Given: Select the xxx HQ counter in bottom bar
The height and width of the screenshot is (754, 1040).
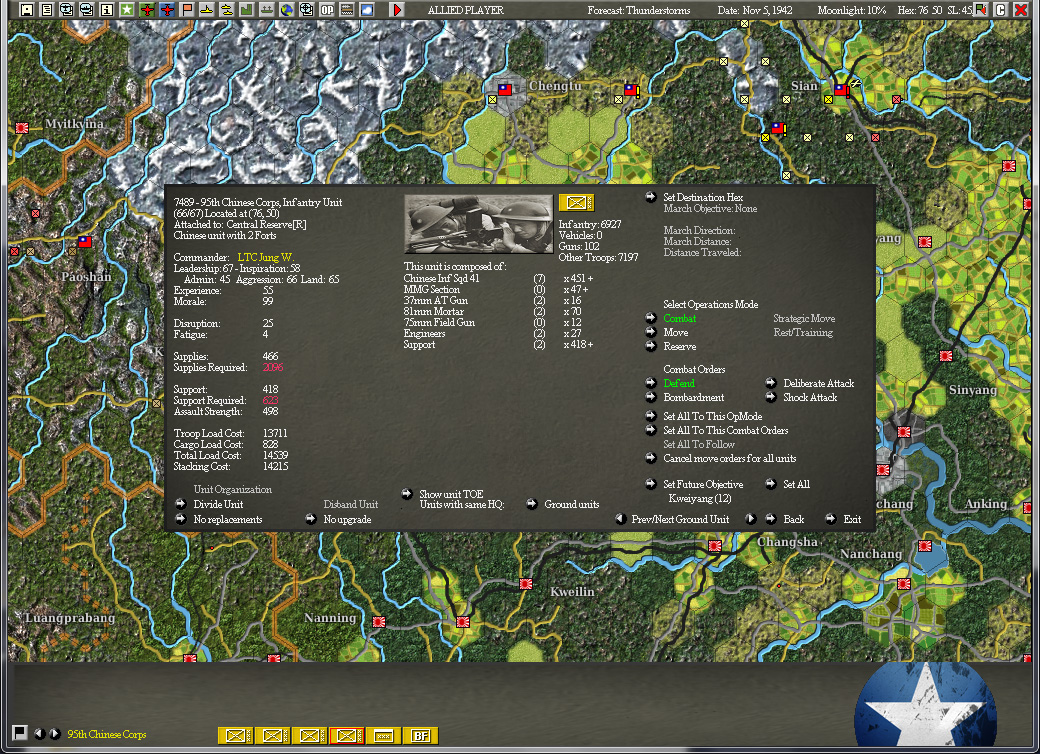Looking at the screenshot, I should click(x=383, y=735).
